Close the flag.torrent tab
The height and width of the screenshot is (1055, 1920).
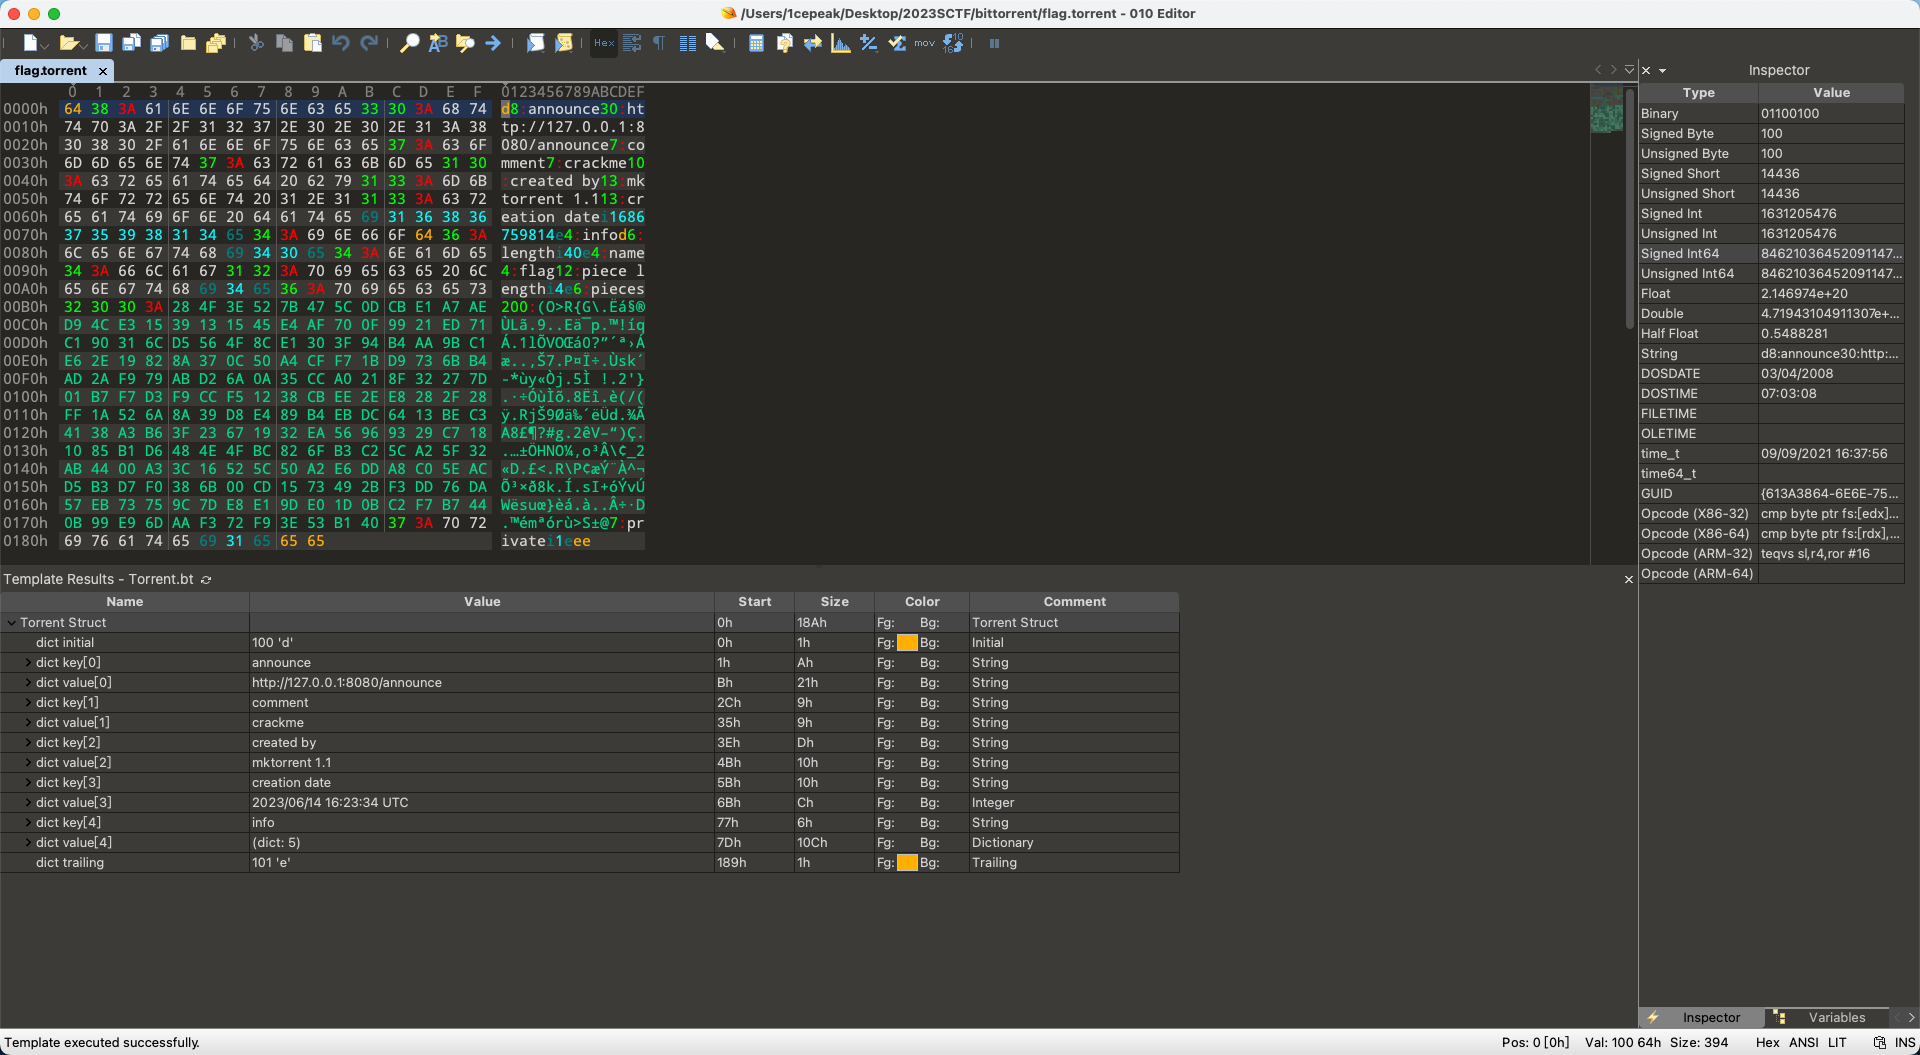click(x=102, y=71)
